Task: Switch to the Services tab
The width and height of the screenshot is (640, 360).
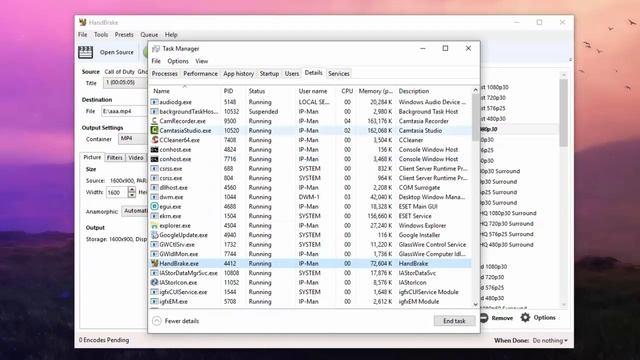Action: [x=339, y=73]
